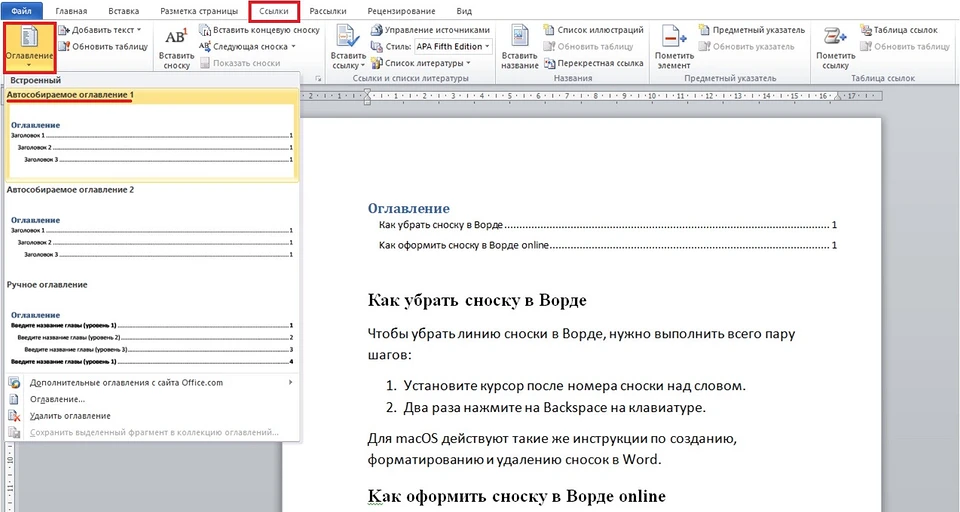960x512 pixels.
Task: Click the Вставить сноску footnote icon
Action: click(176, 46)
